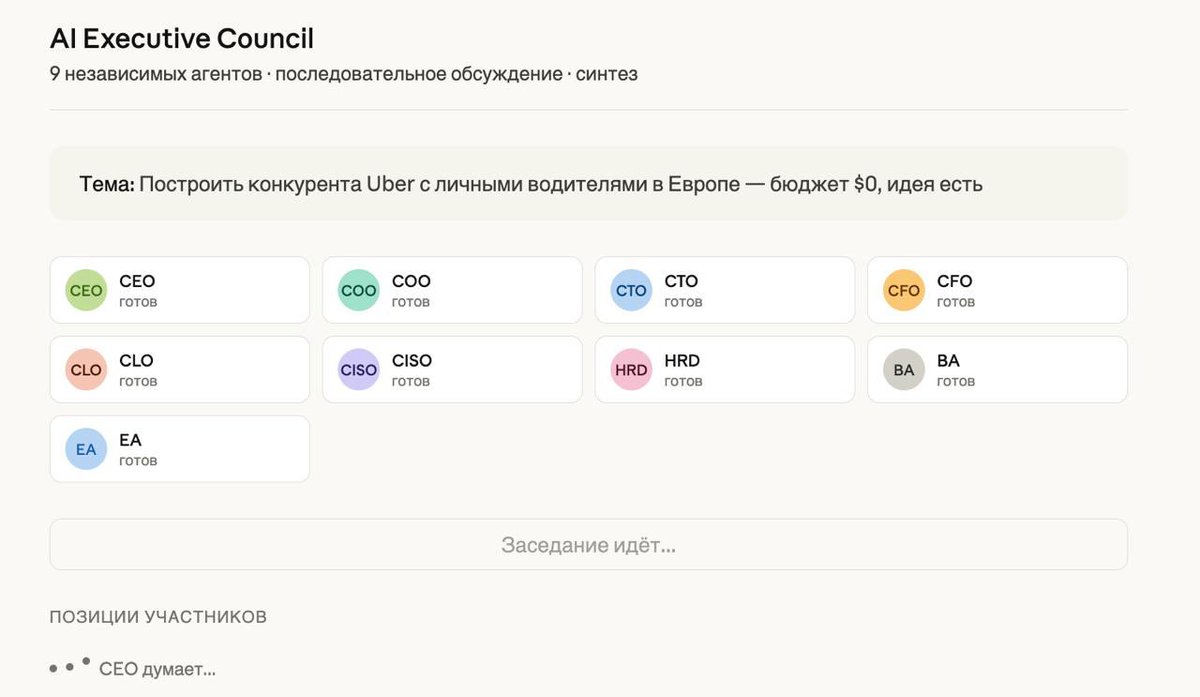Screen dimensions: 1200x697
Task: Select the CTO agent card
Action: (724, 290)
